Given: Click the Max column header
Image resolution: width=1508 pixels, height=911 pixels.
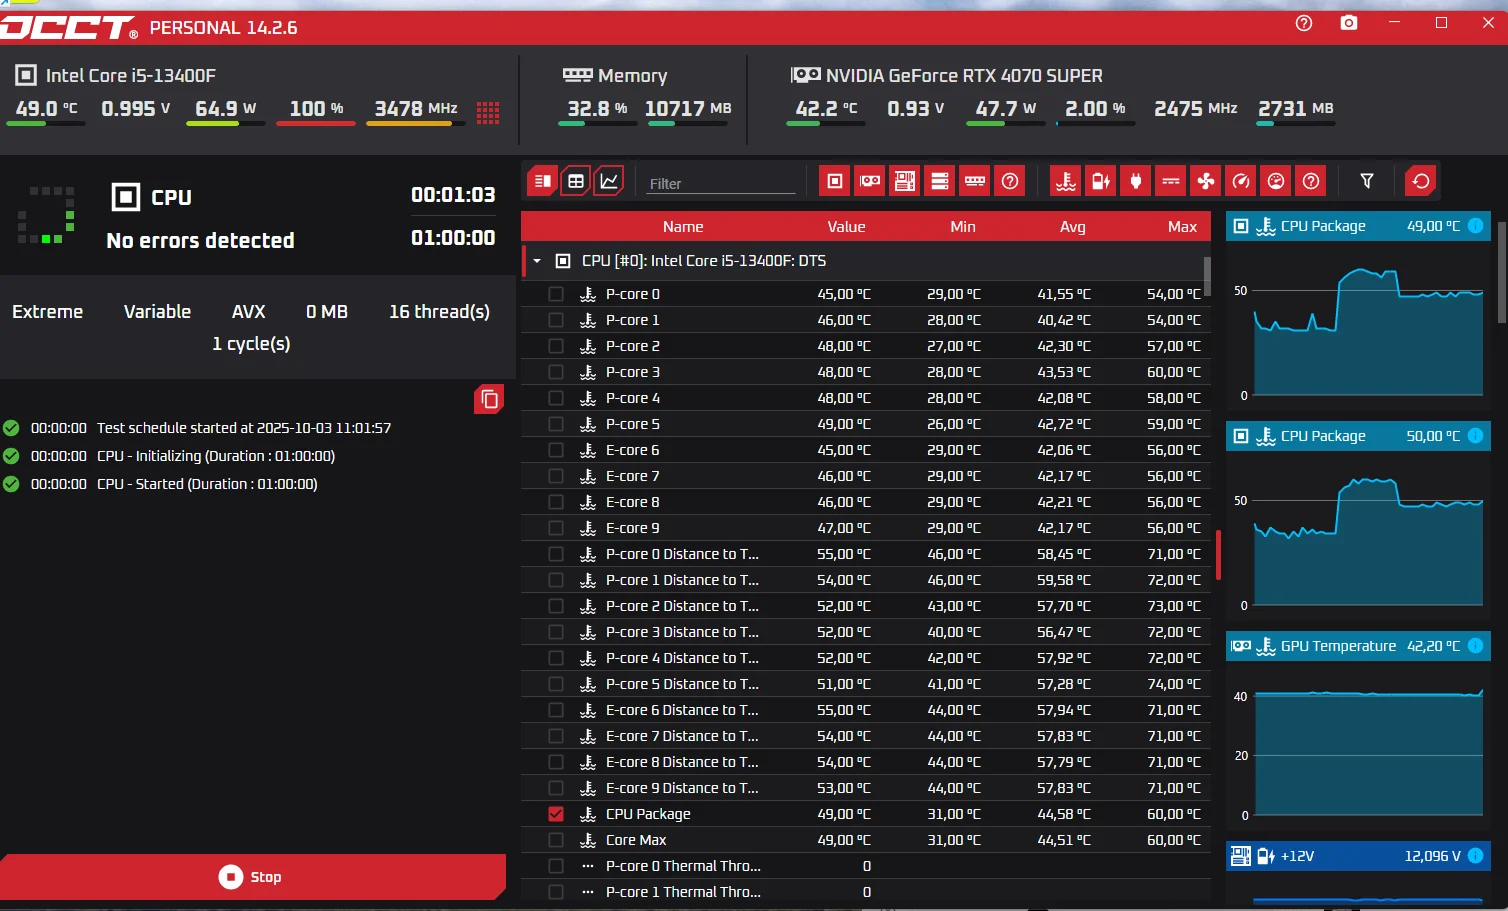Looking at the screenshot, I should 1182,227.
